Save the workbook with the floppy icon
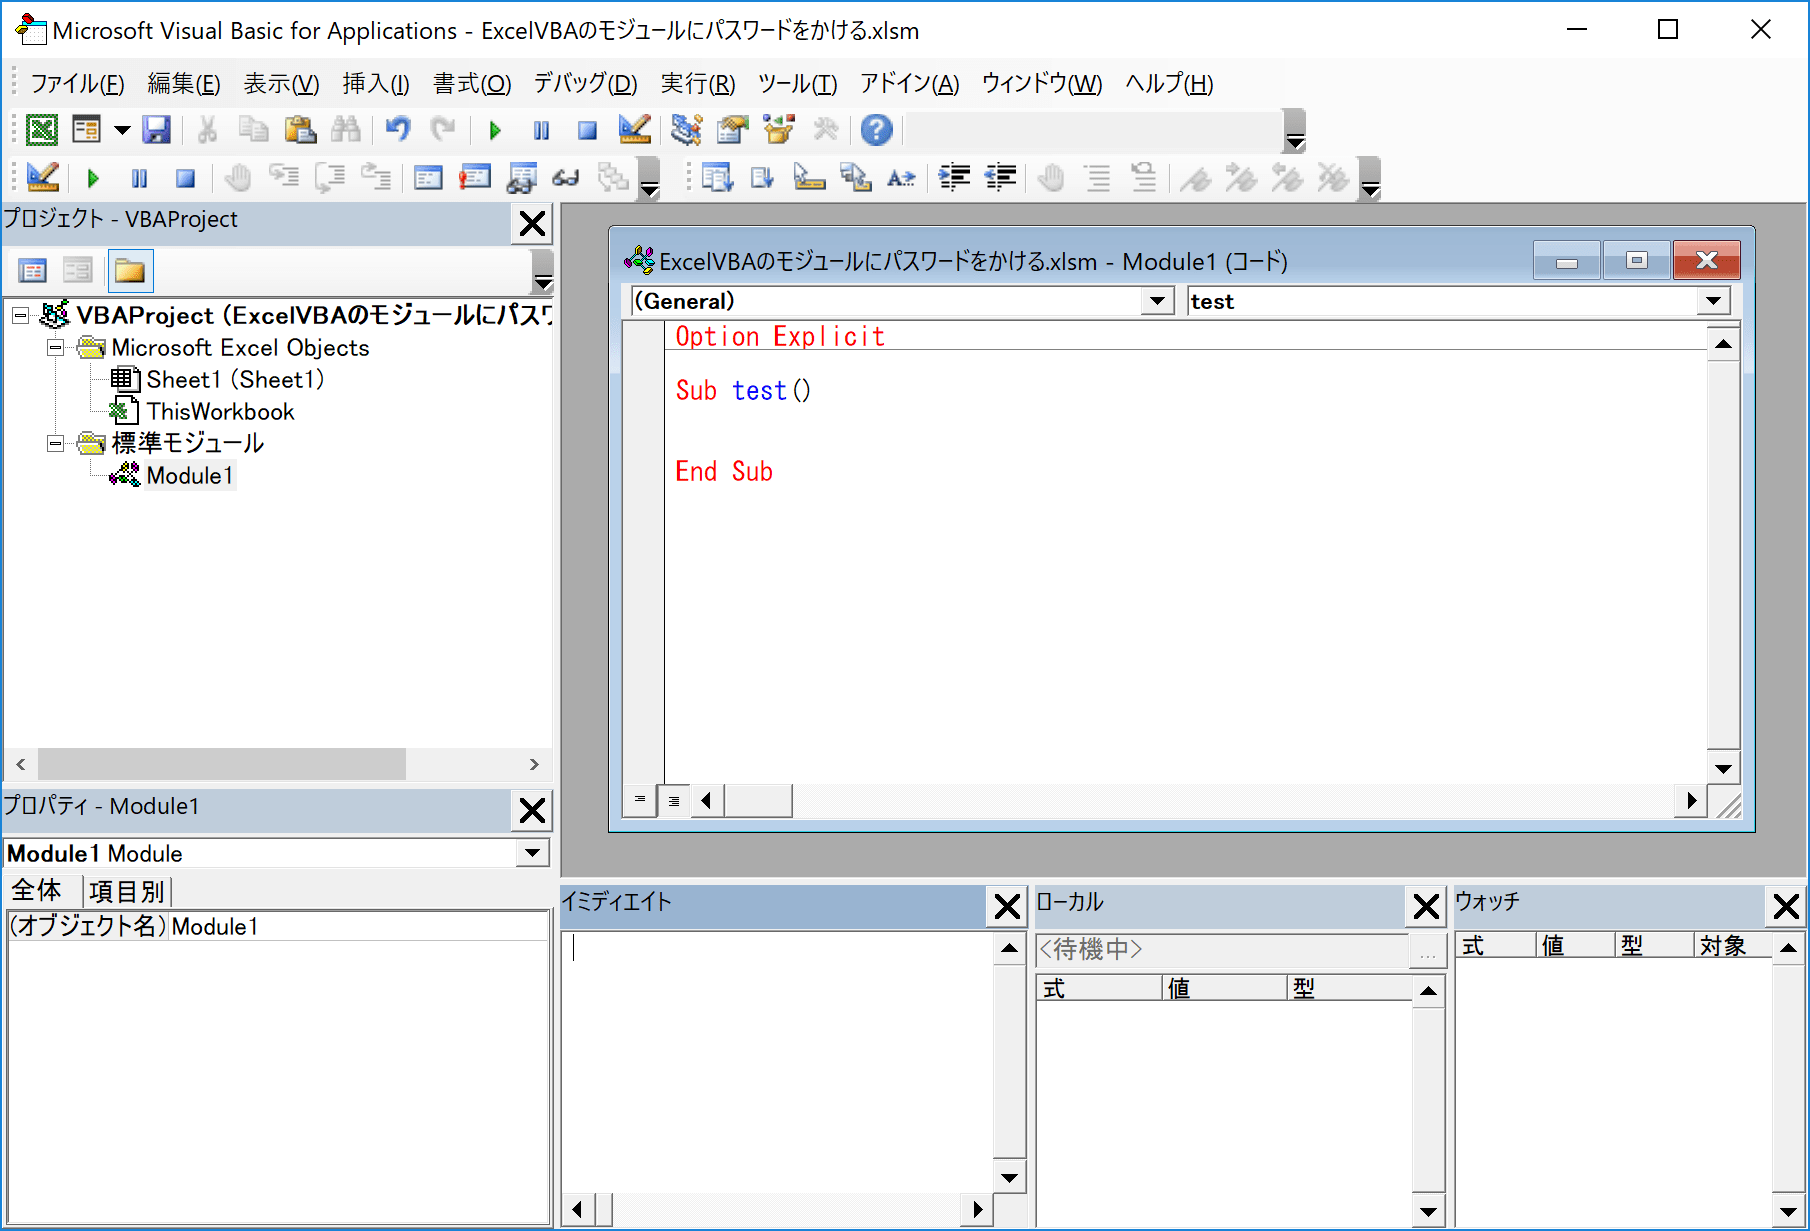 (x=157, y=130)
